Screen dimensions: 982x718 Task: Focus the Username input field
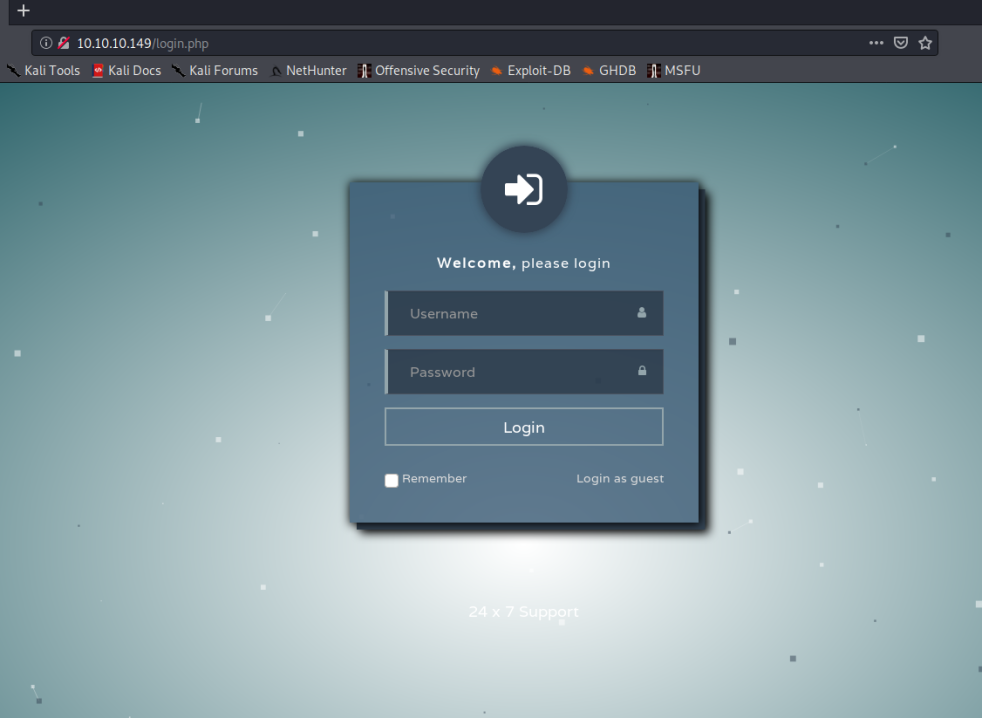(515, 313)
